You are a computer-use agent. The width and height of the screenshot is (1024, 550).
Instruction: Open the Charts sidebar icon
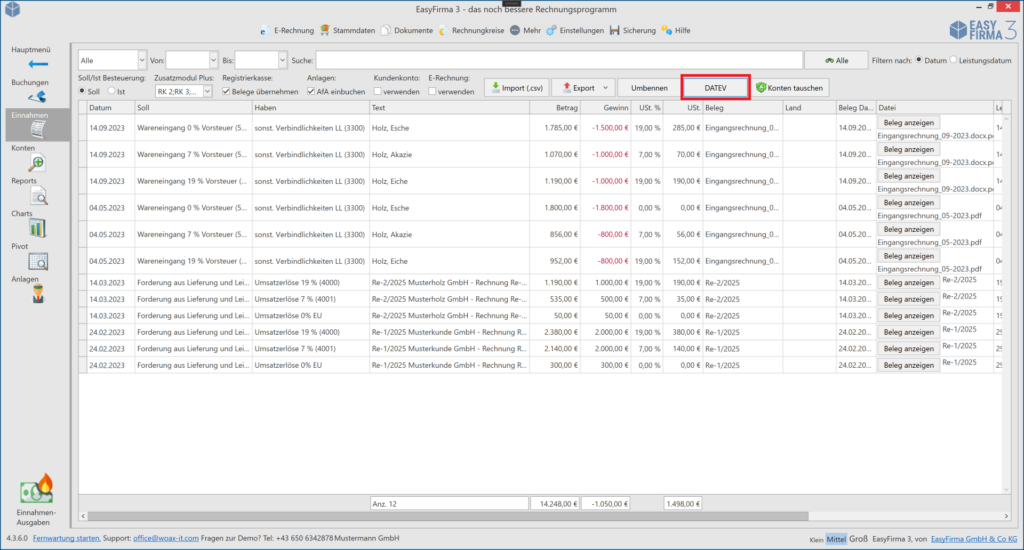(37, 229)
